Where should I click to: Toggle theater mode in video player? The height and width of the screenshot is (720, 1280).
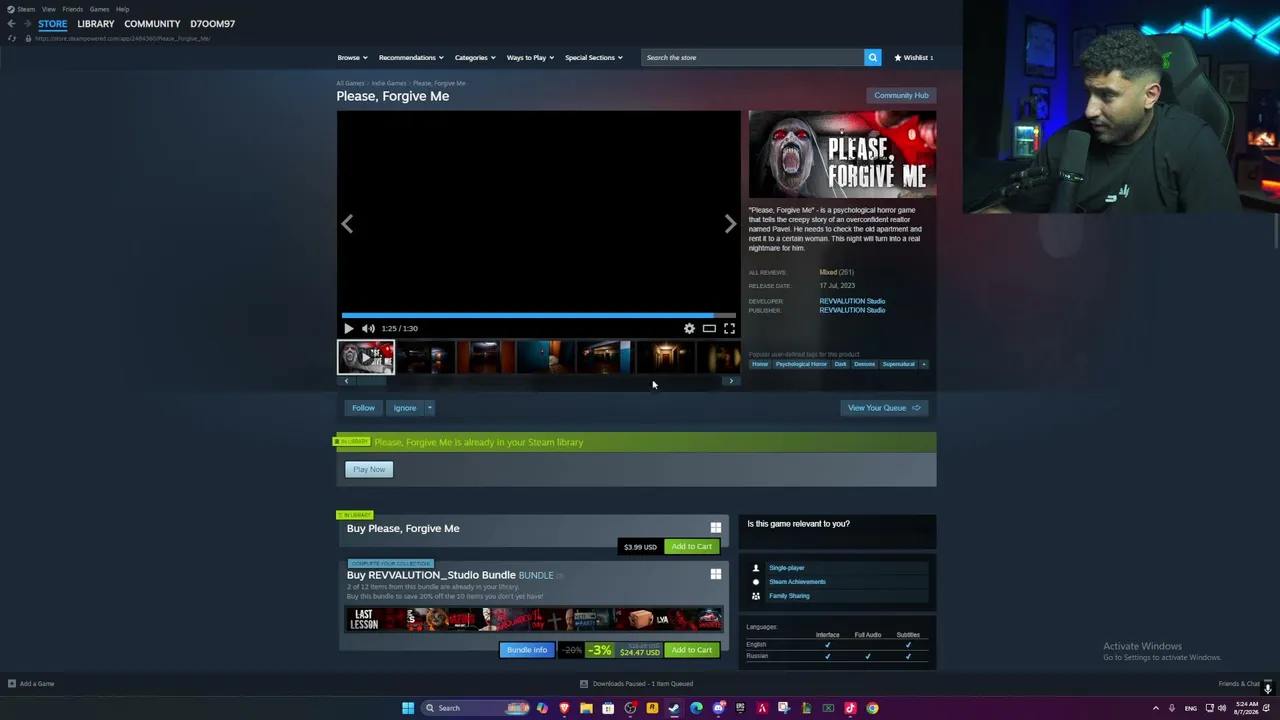(709, 328)
